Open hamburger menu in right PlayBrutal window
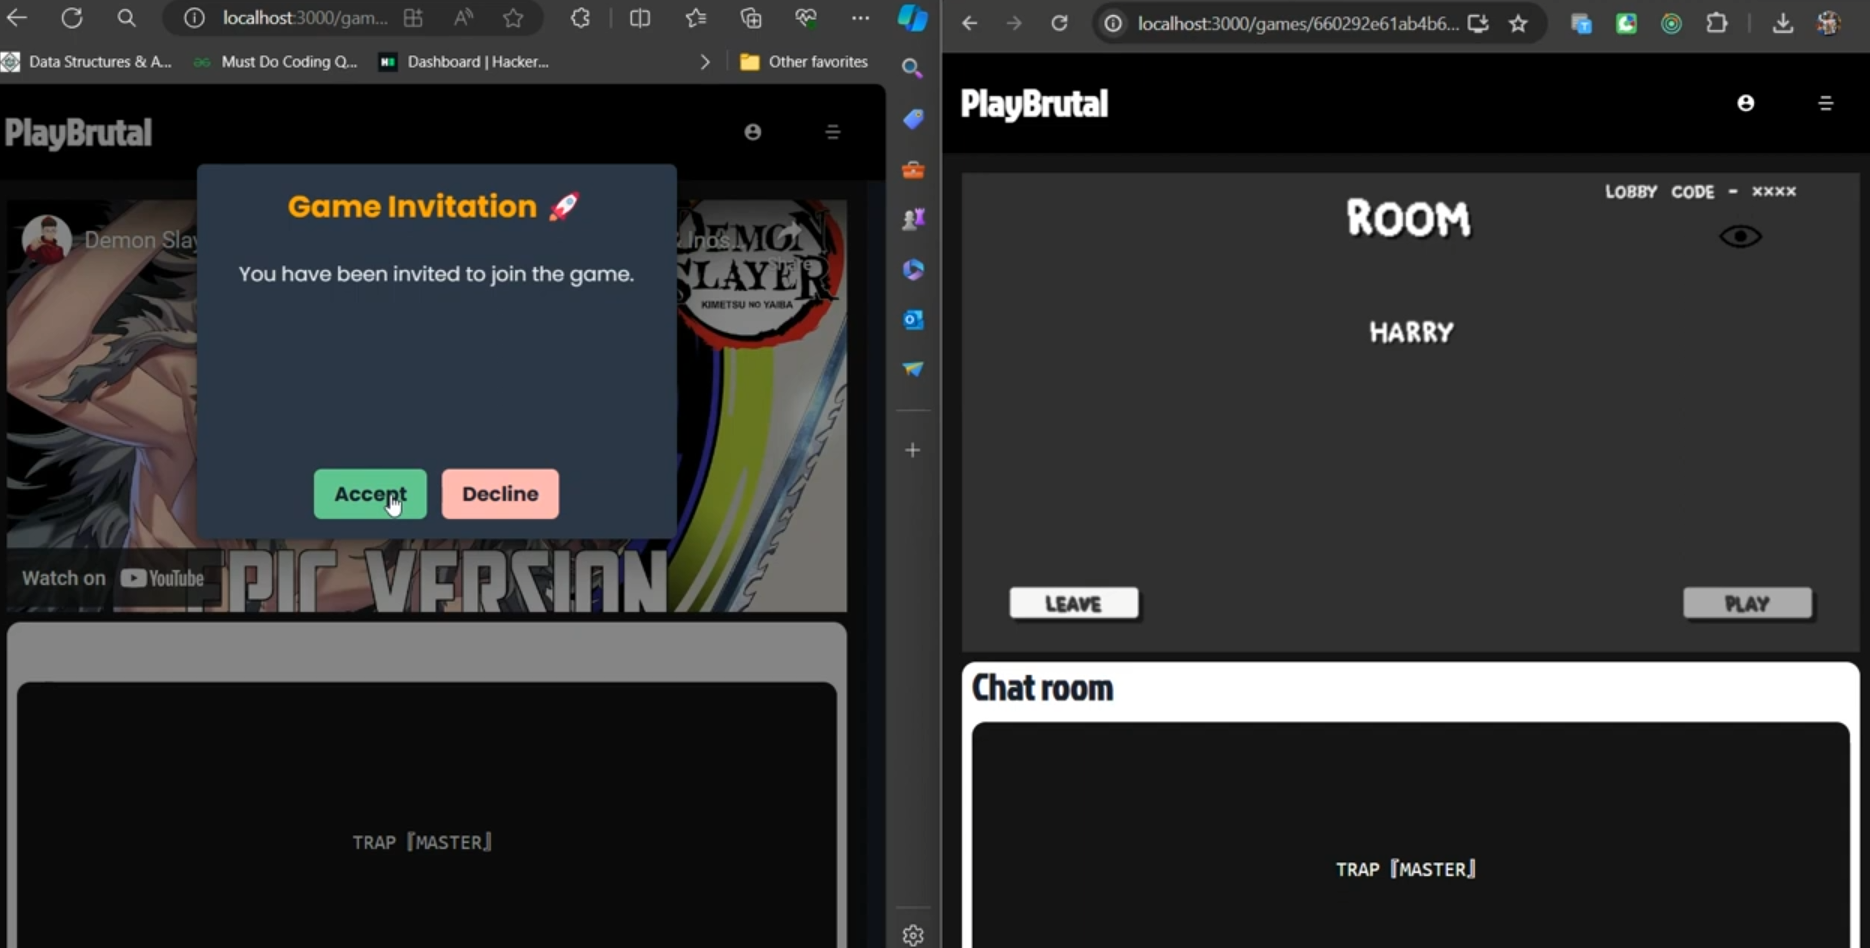Screen dimensions: 1870x948 click(1826, 103)
